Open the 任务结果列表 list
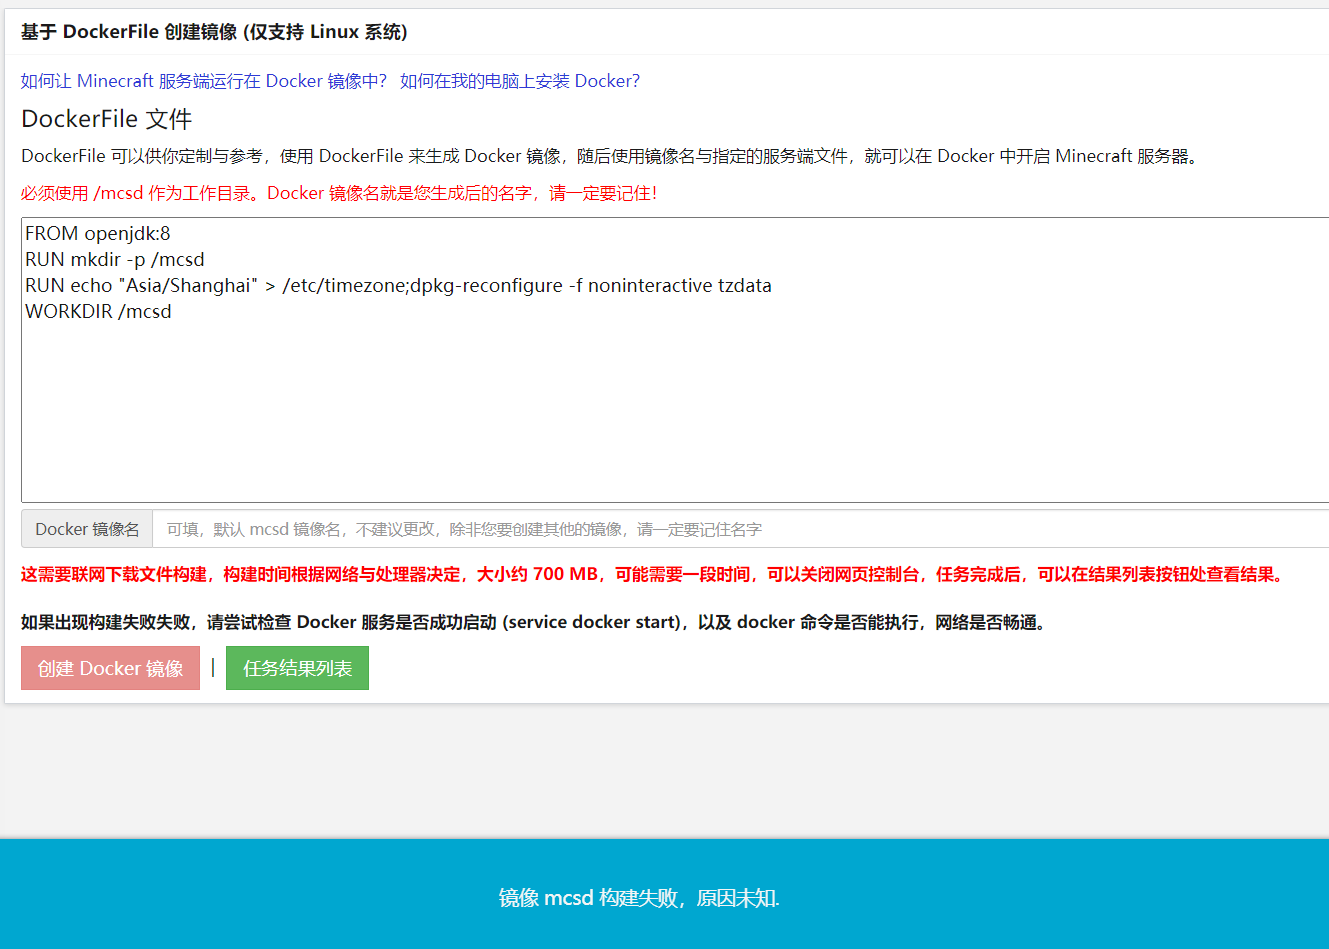 click(297, 667)
